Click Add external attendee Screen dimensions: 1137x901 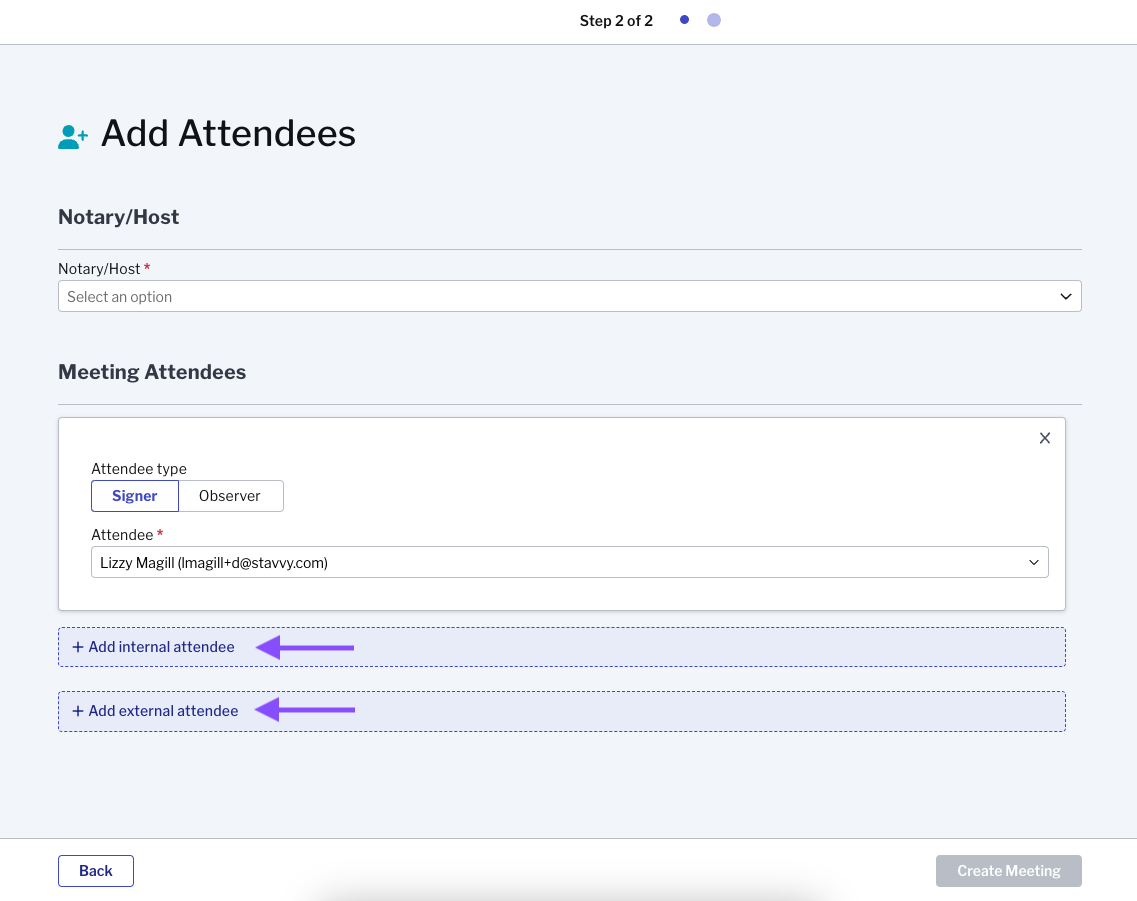coord(164,710)
